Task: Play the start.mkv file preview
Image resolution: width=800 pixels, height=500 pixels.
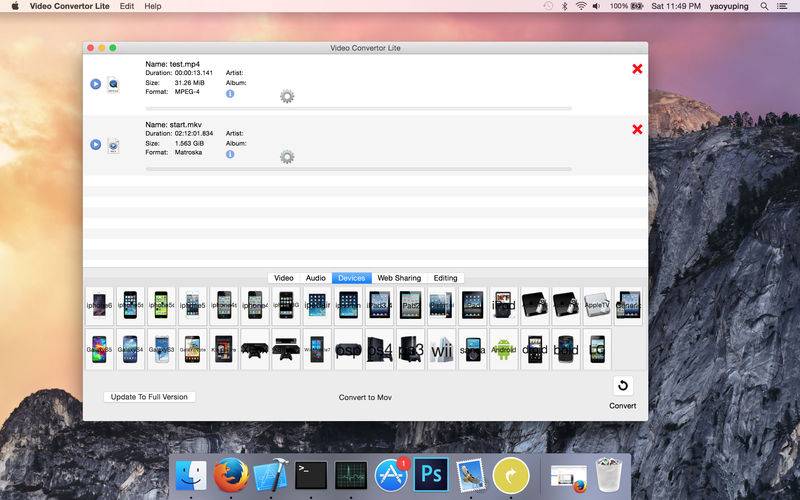Action: (x=95, y=144)
